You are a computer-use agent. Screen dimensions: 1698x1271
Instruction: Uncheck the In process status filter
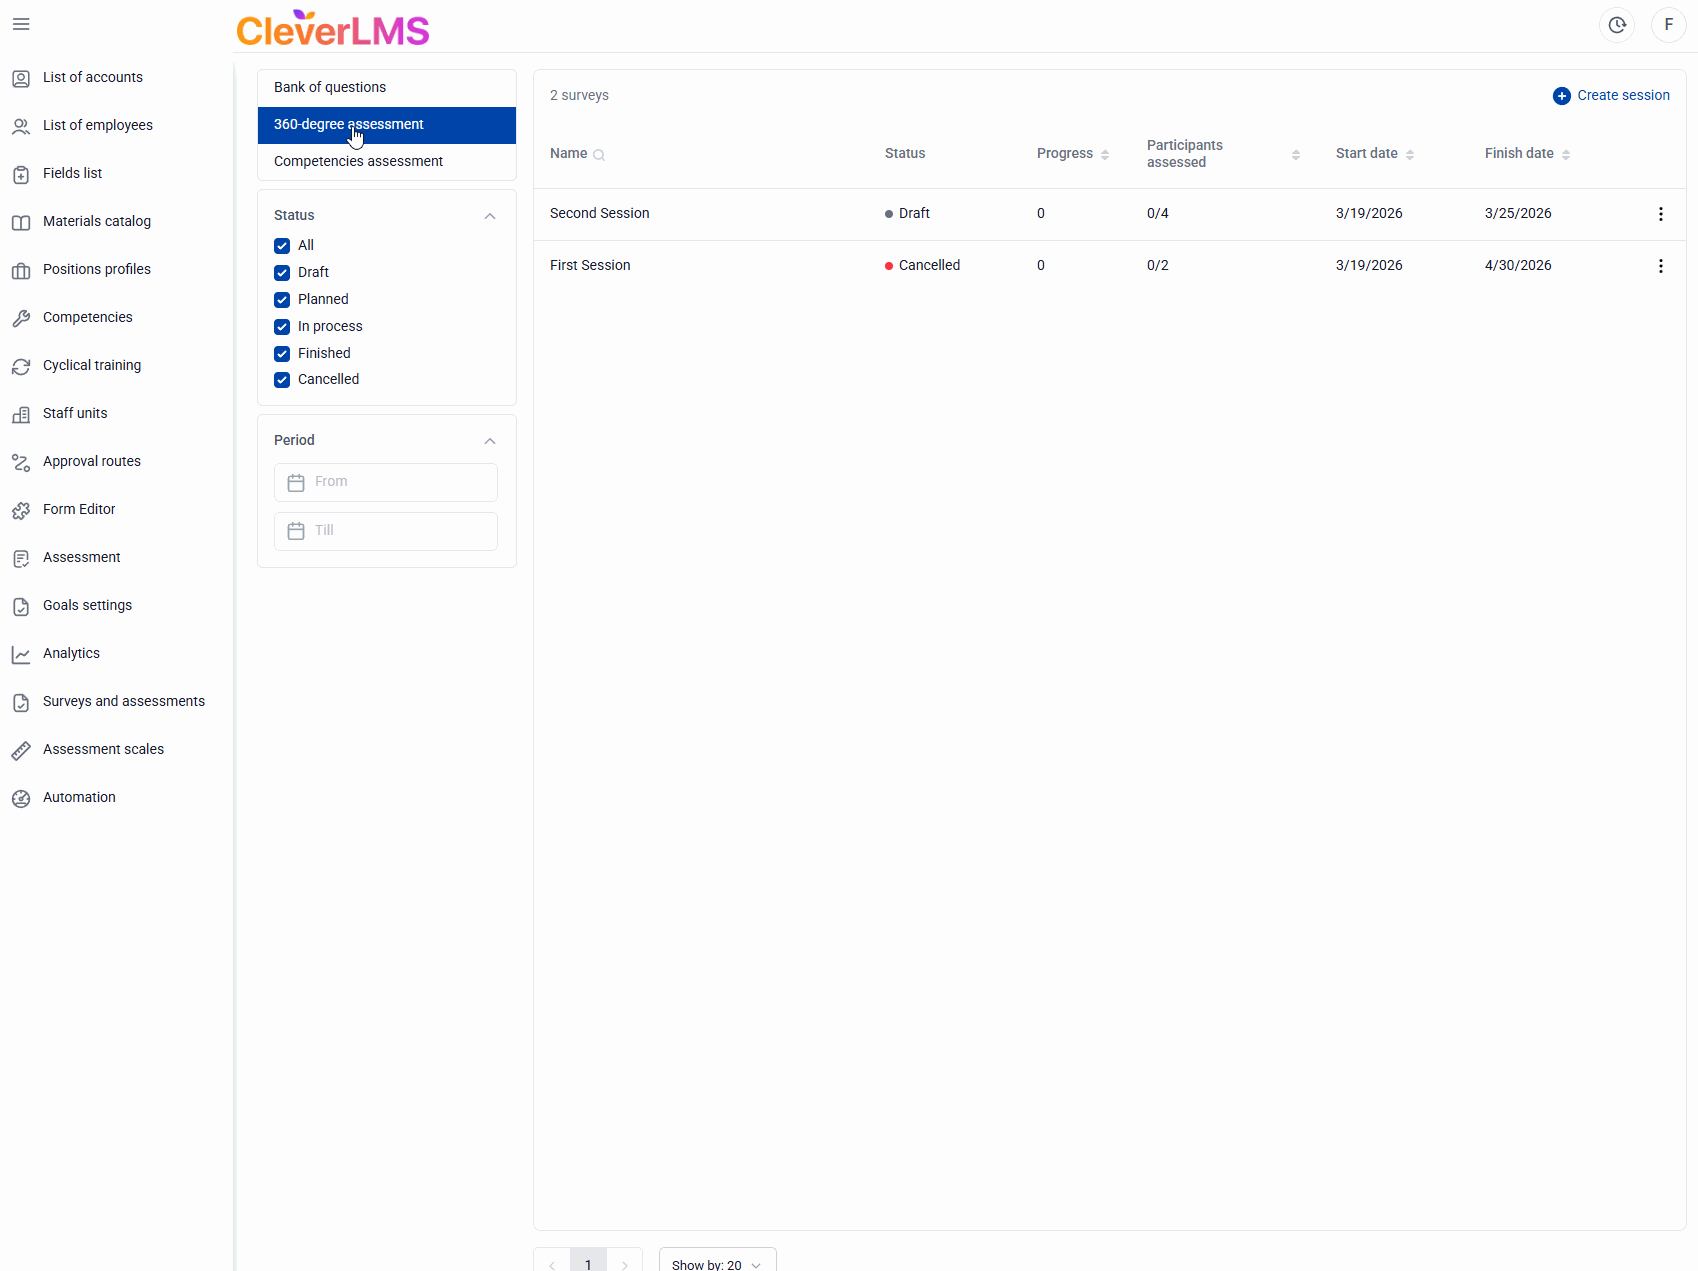click(282, 327)
